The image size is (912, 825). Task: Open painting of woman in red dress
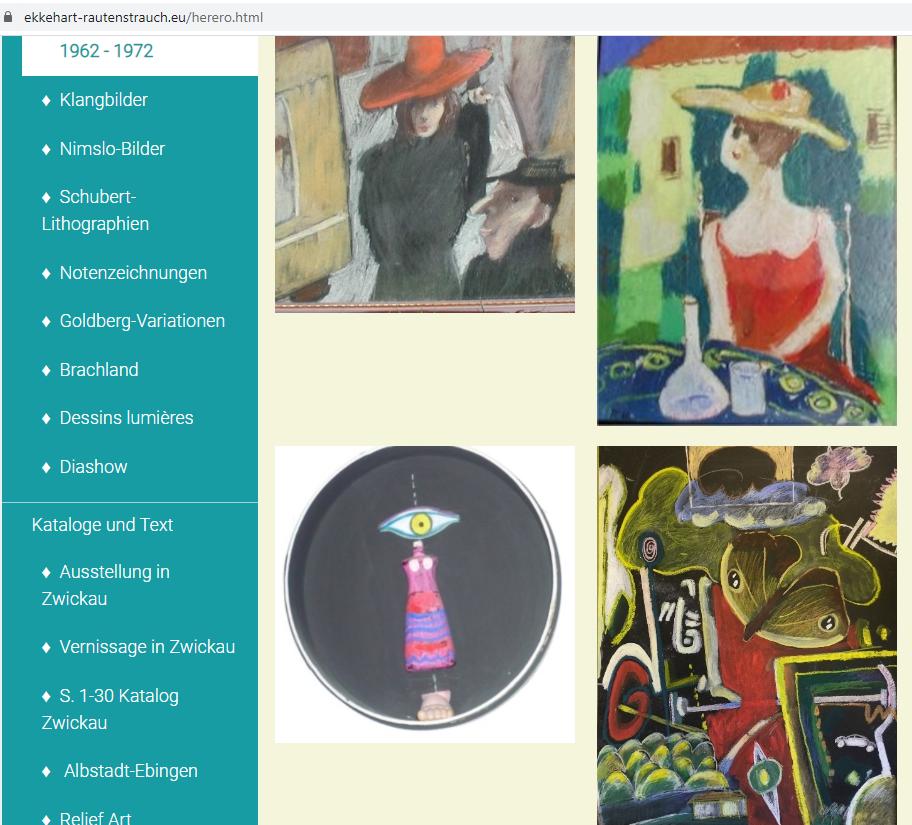click(747, 230)
